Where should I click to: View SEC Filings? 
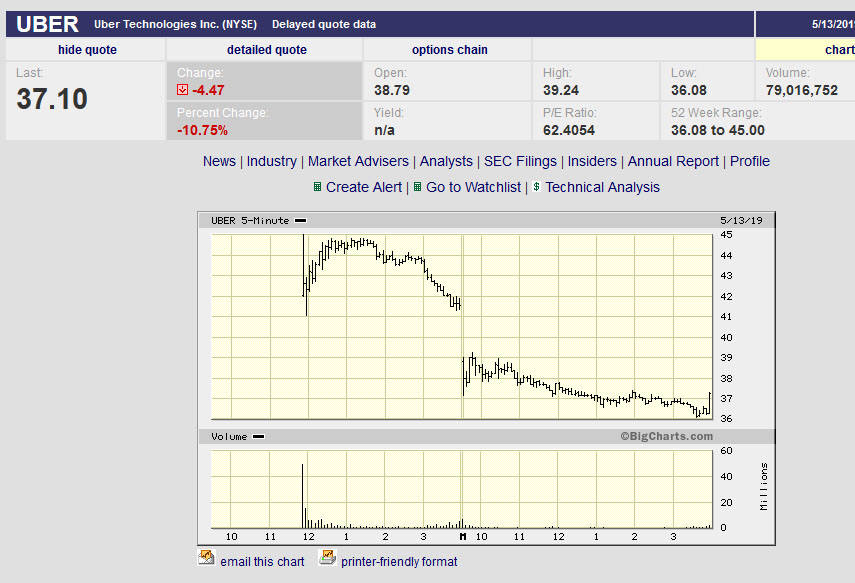520,161
